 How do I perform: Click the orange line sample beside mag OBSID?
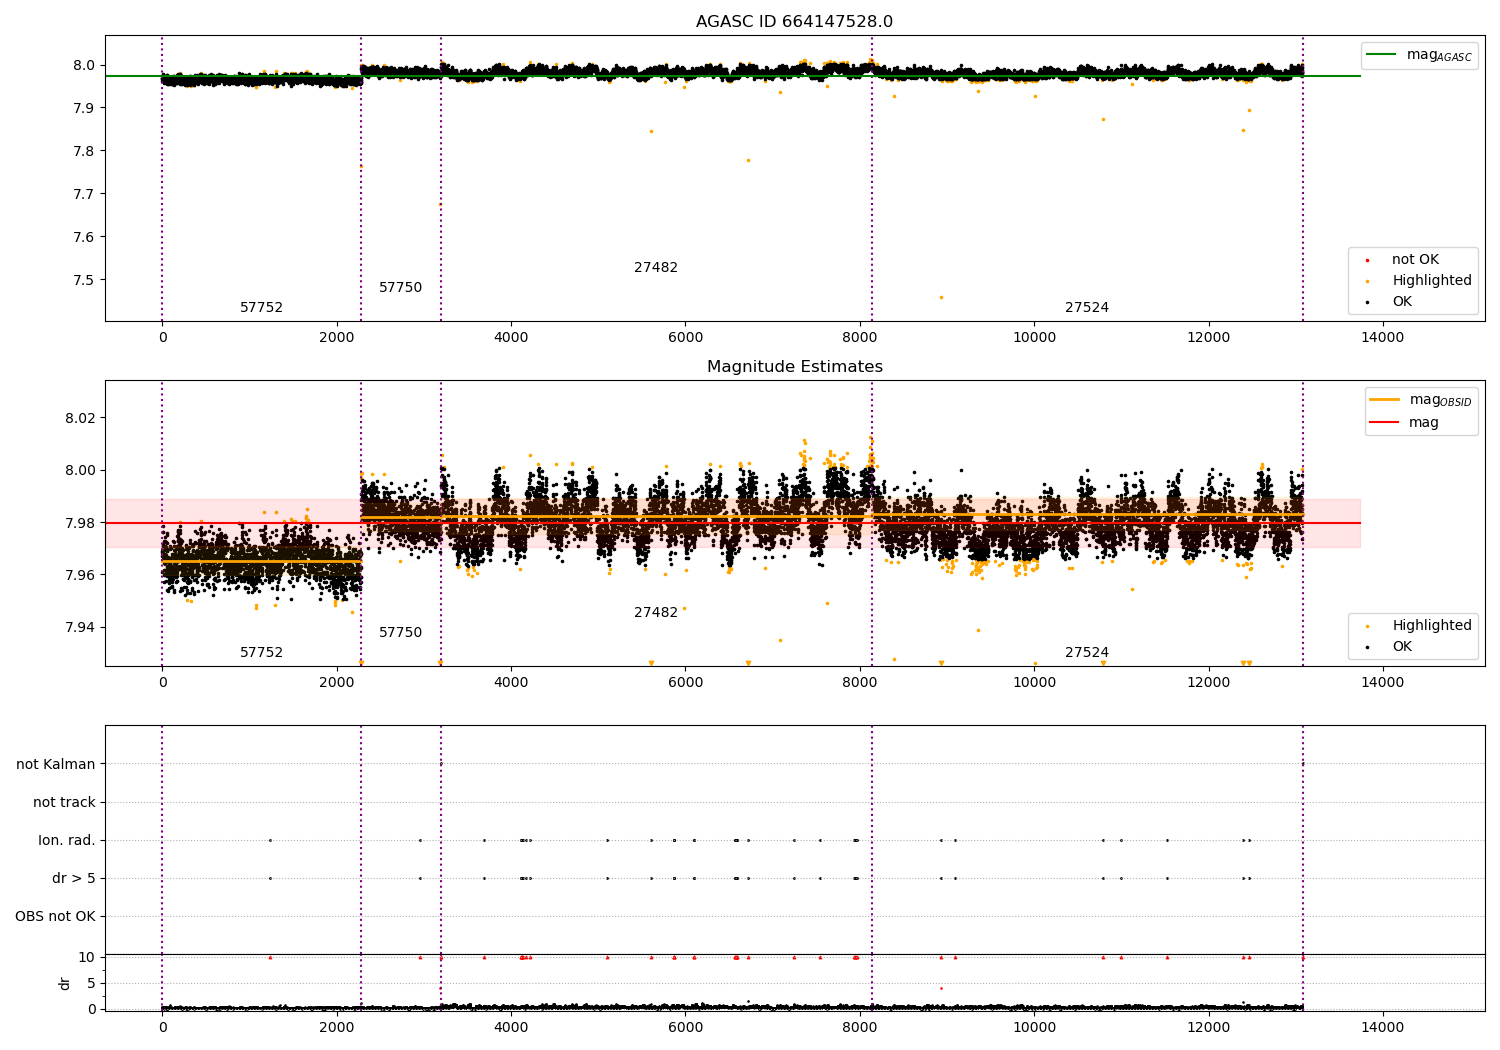(x=1384, y=400)
